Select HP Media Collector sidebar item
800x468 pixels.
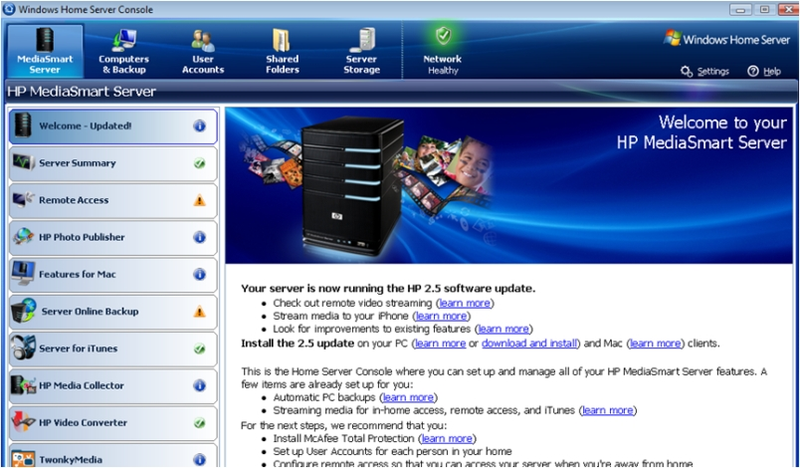click(x=113, y=386)
